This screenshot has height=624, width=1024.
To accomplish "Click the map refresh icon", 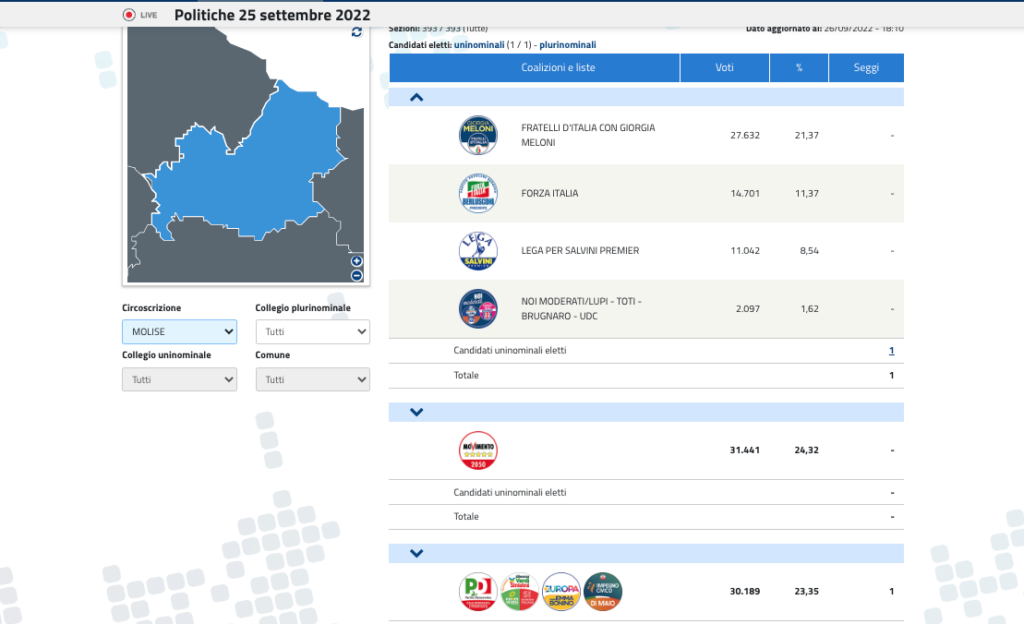I will 357,32.
